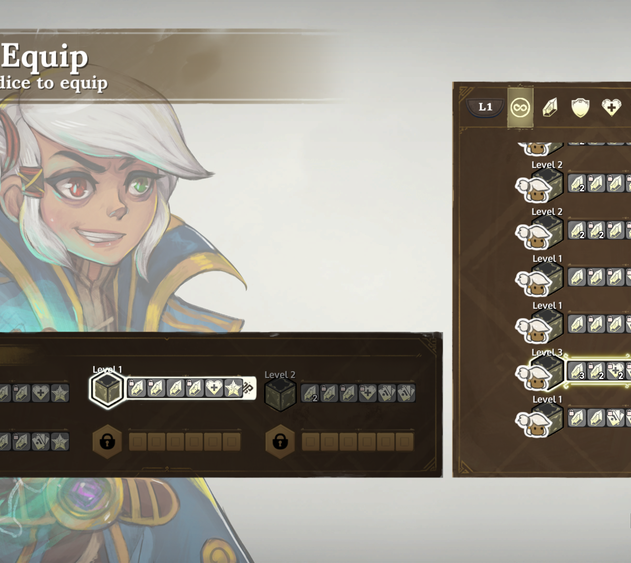Select the highlighted Level 1 equipped die
Screen dimensions: 631x563
(x=107, y=388)
